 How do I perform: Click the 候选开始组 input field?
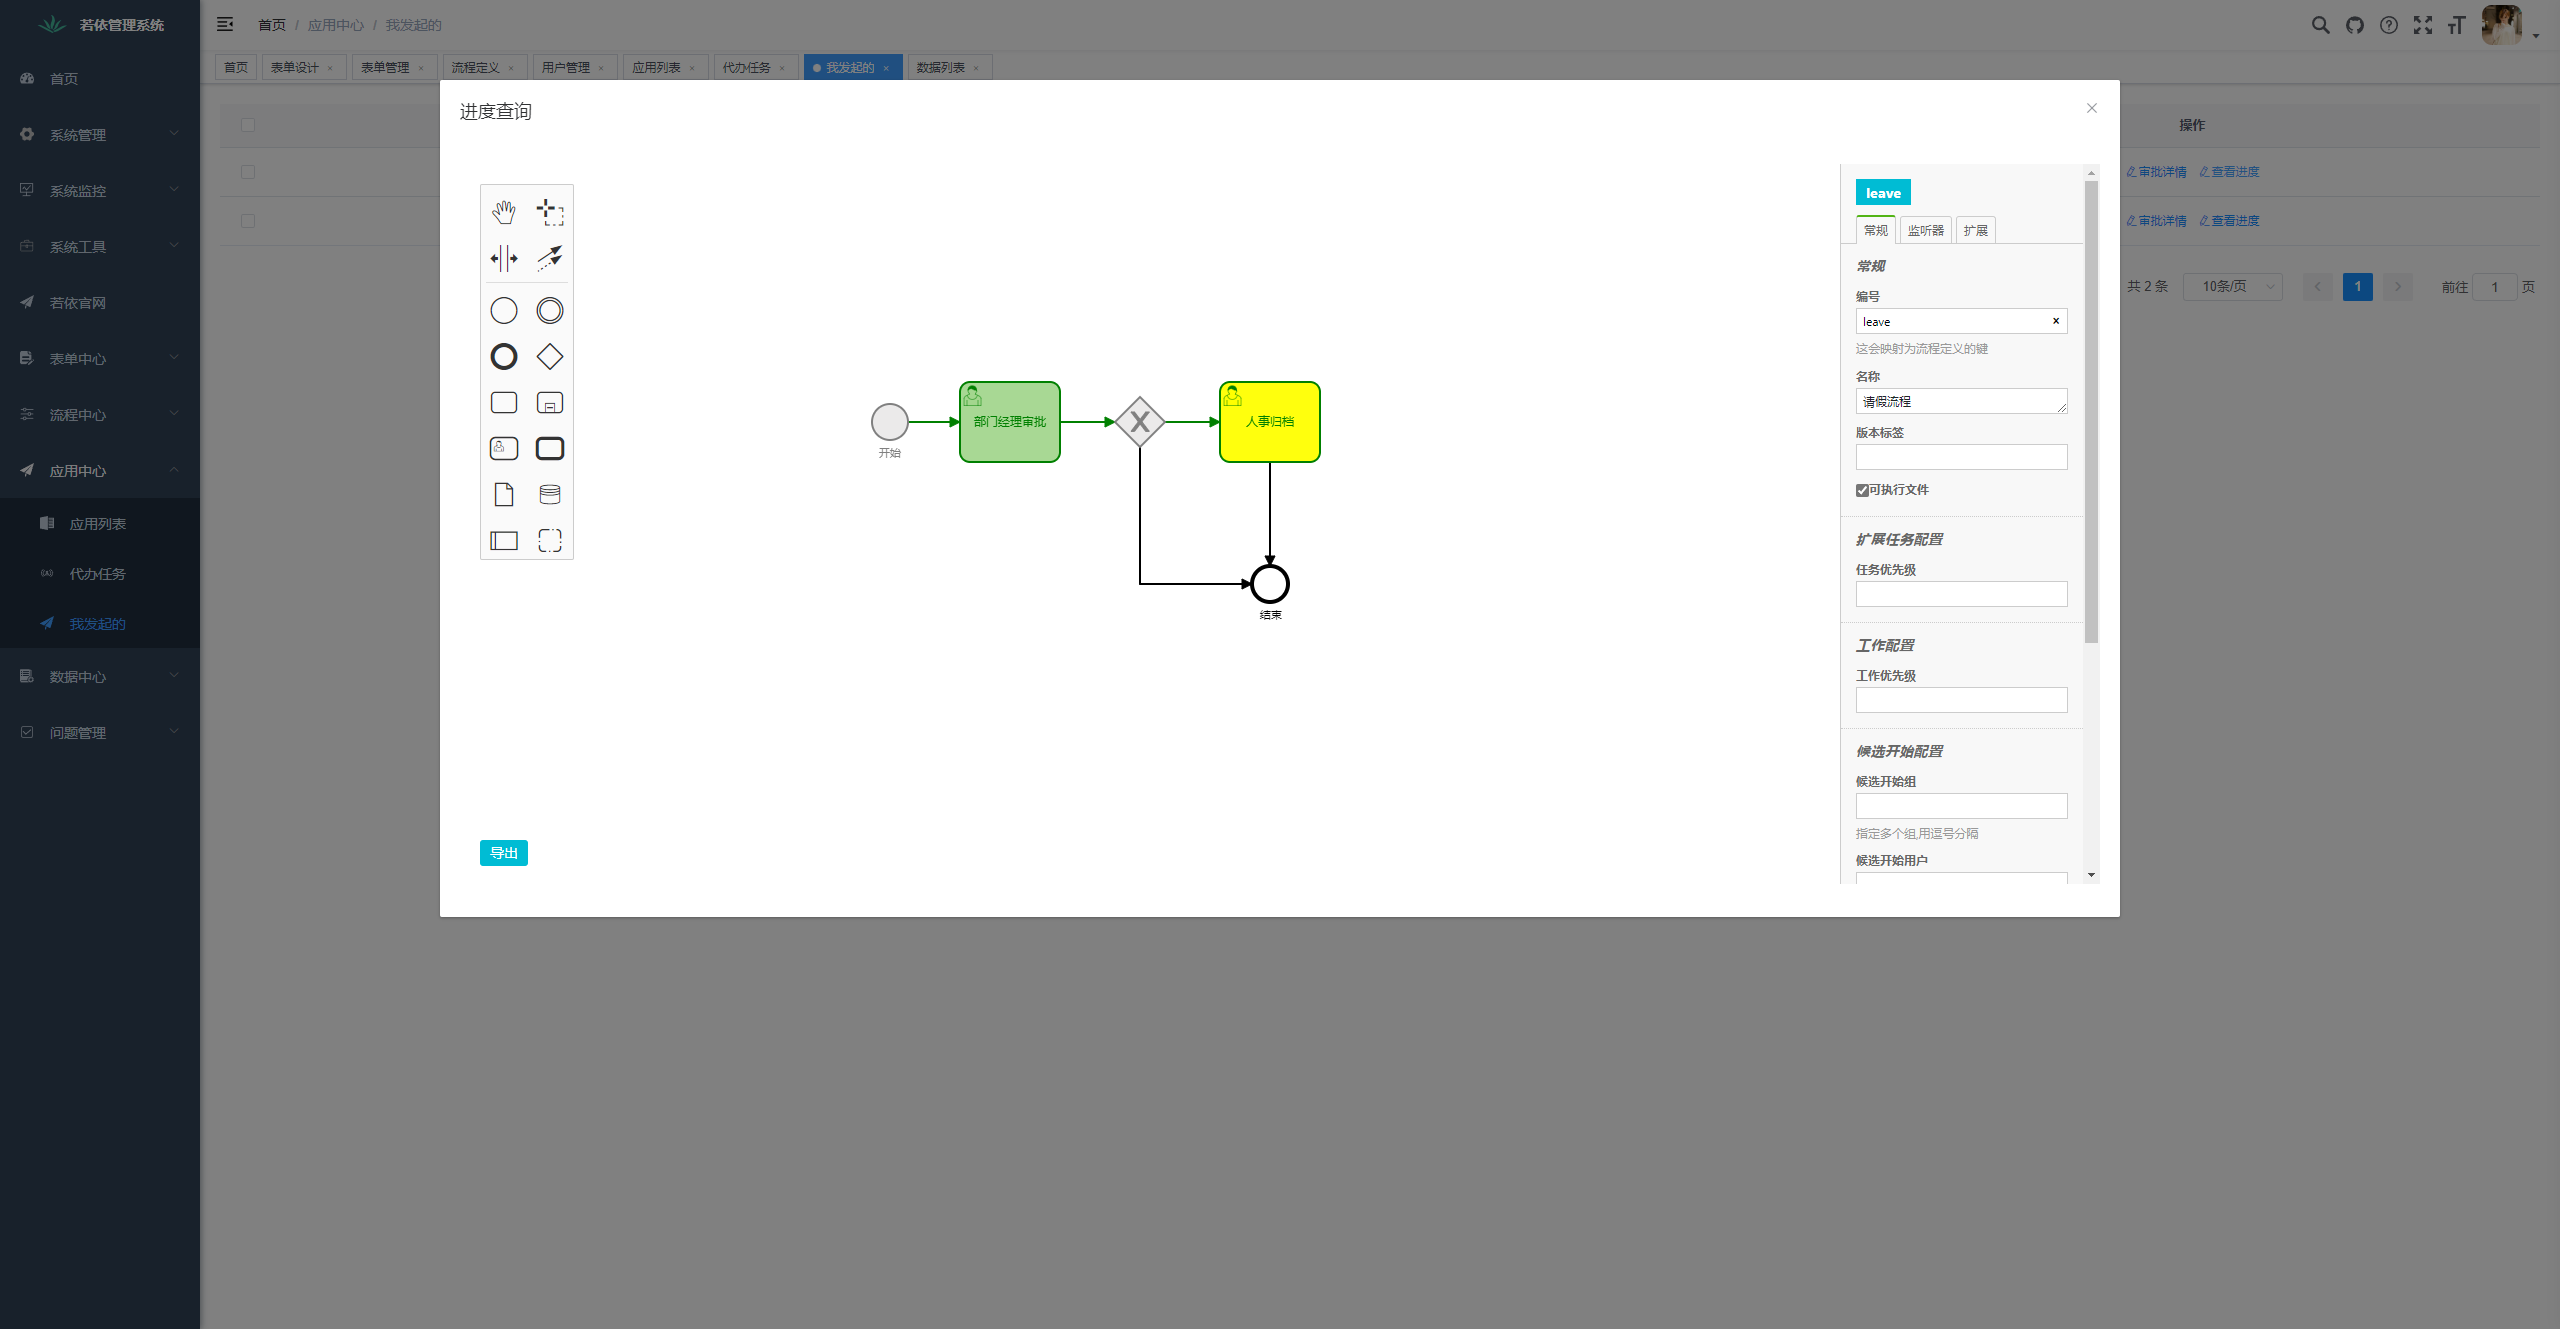tap(1961, 806)
